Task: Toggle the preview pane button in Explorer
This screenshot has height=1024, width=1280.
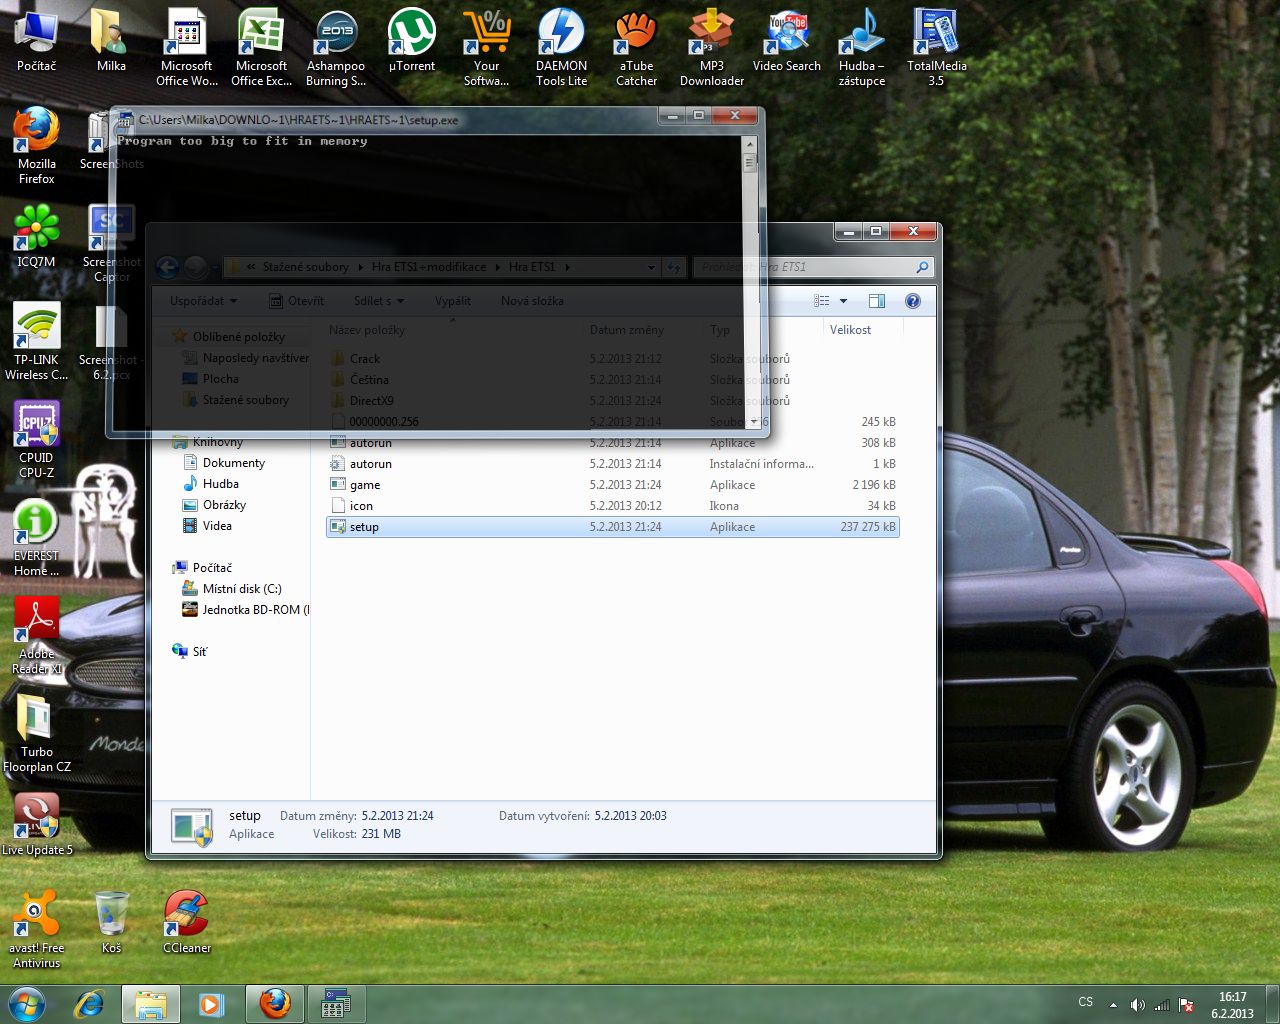Action: 877,301
